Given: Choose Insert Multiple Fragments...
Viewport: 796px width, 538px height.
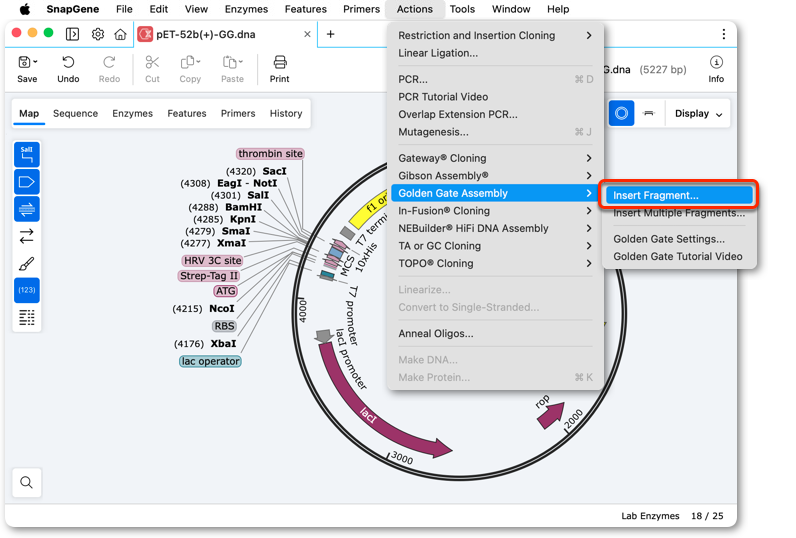Looking at the screenshot, I should (x=679, y=213).
